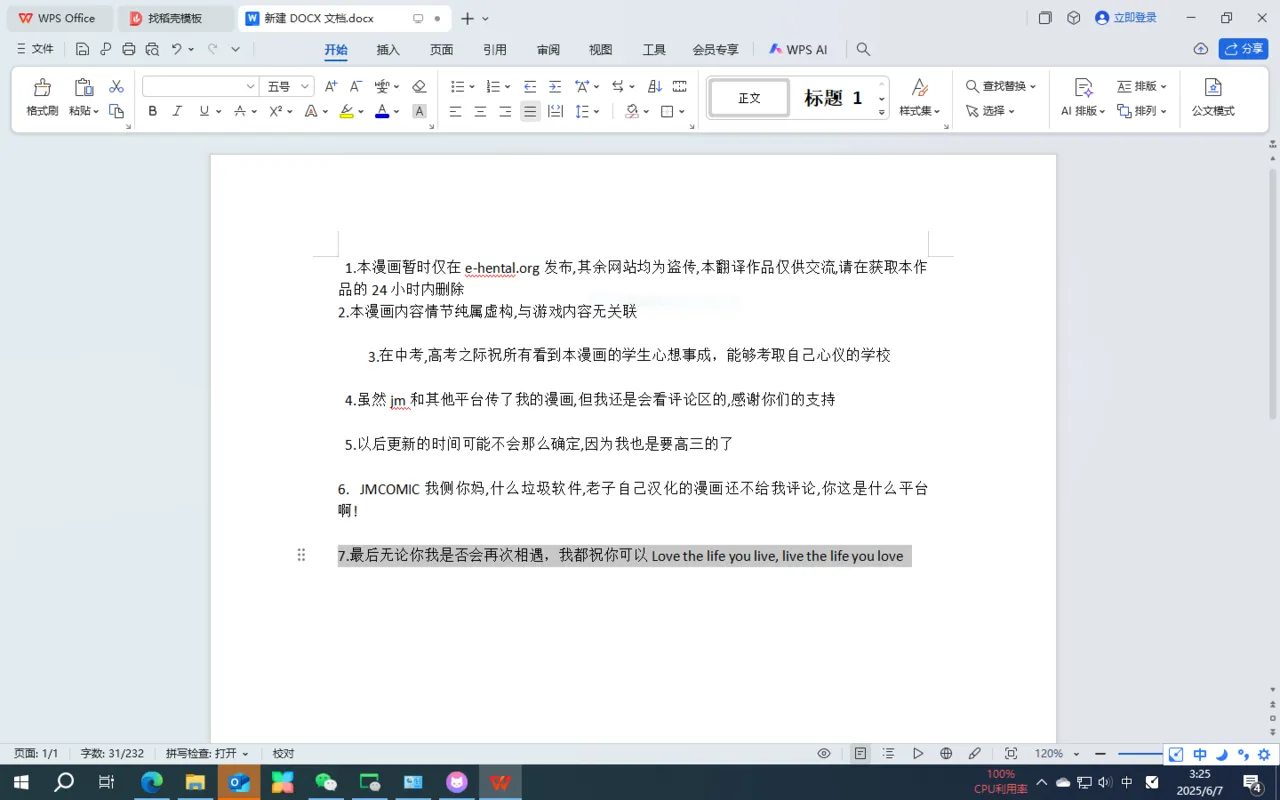Open the web layout view icon
The height and width of the screenshot is (800, 1280).
click(x=946, y=753)
